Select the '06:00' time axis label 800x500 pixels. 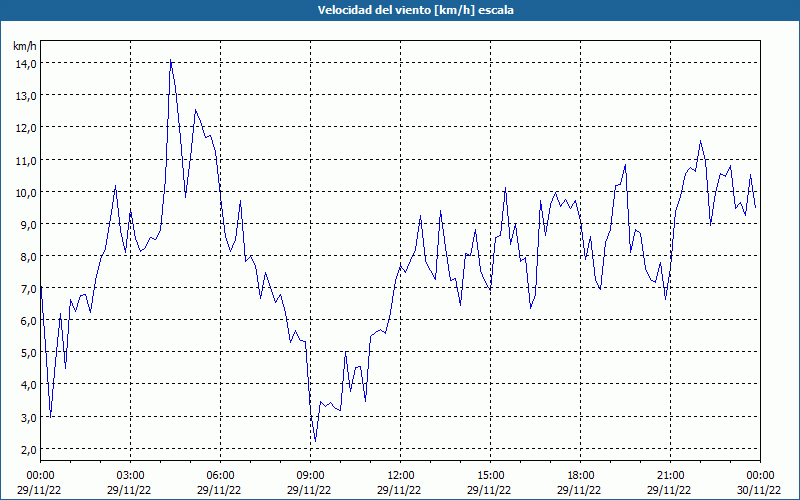(220, 476)
